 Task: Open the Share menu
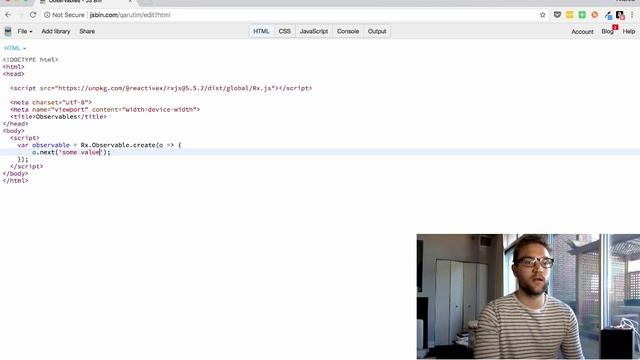click(87, 31)
